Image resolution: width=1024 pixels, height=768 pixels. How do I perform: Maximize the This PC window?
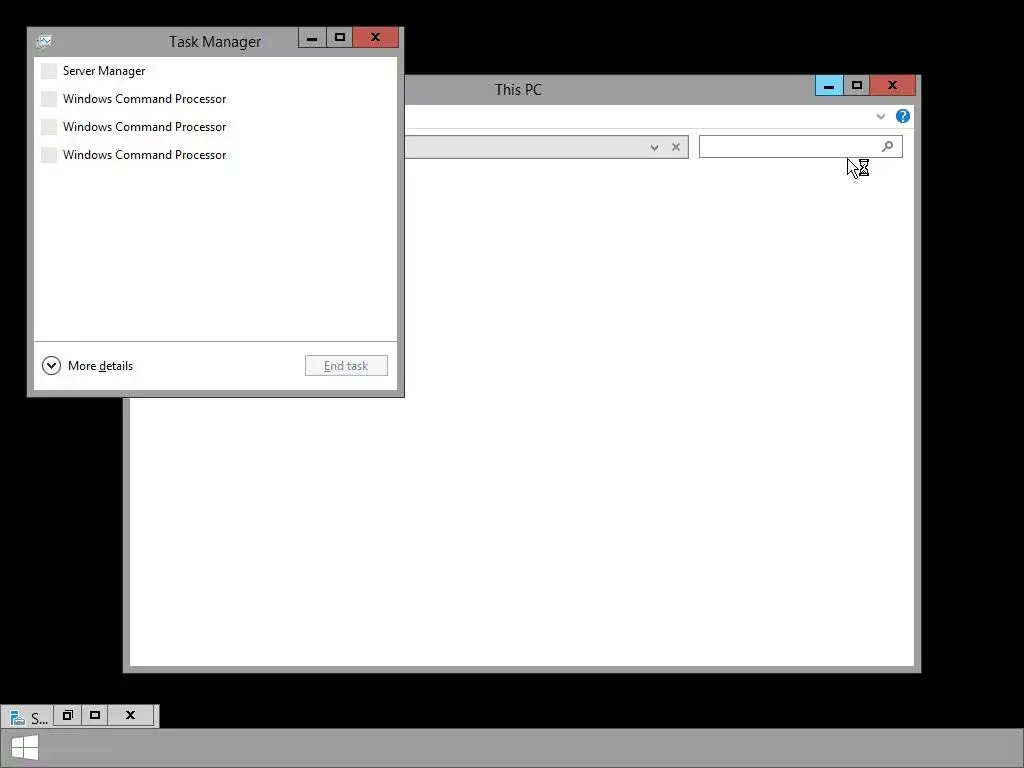[857, 86]
